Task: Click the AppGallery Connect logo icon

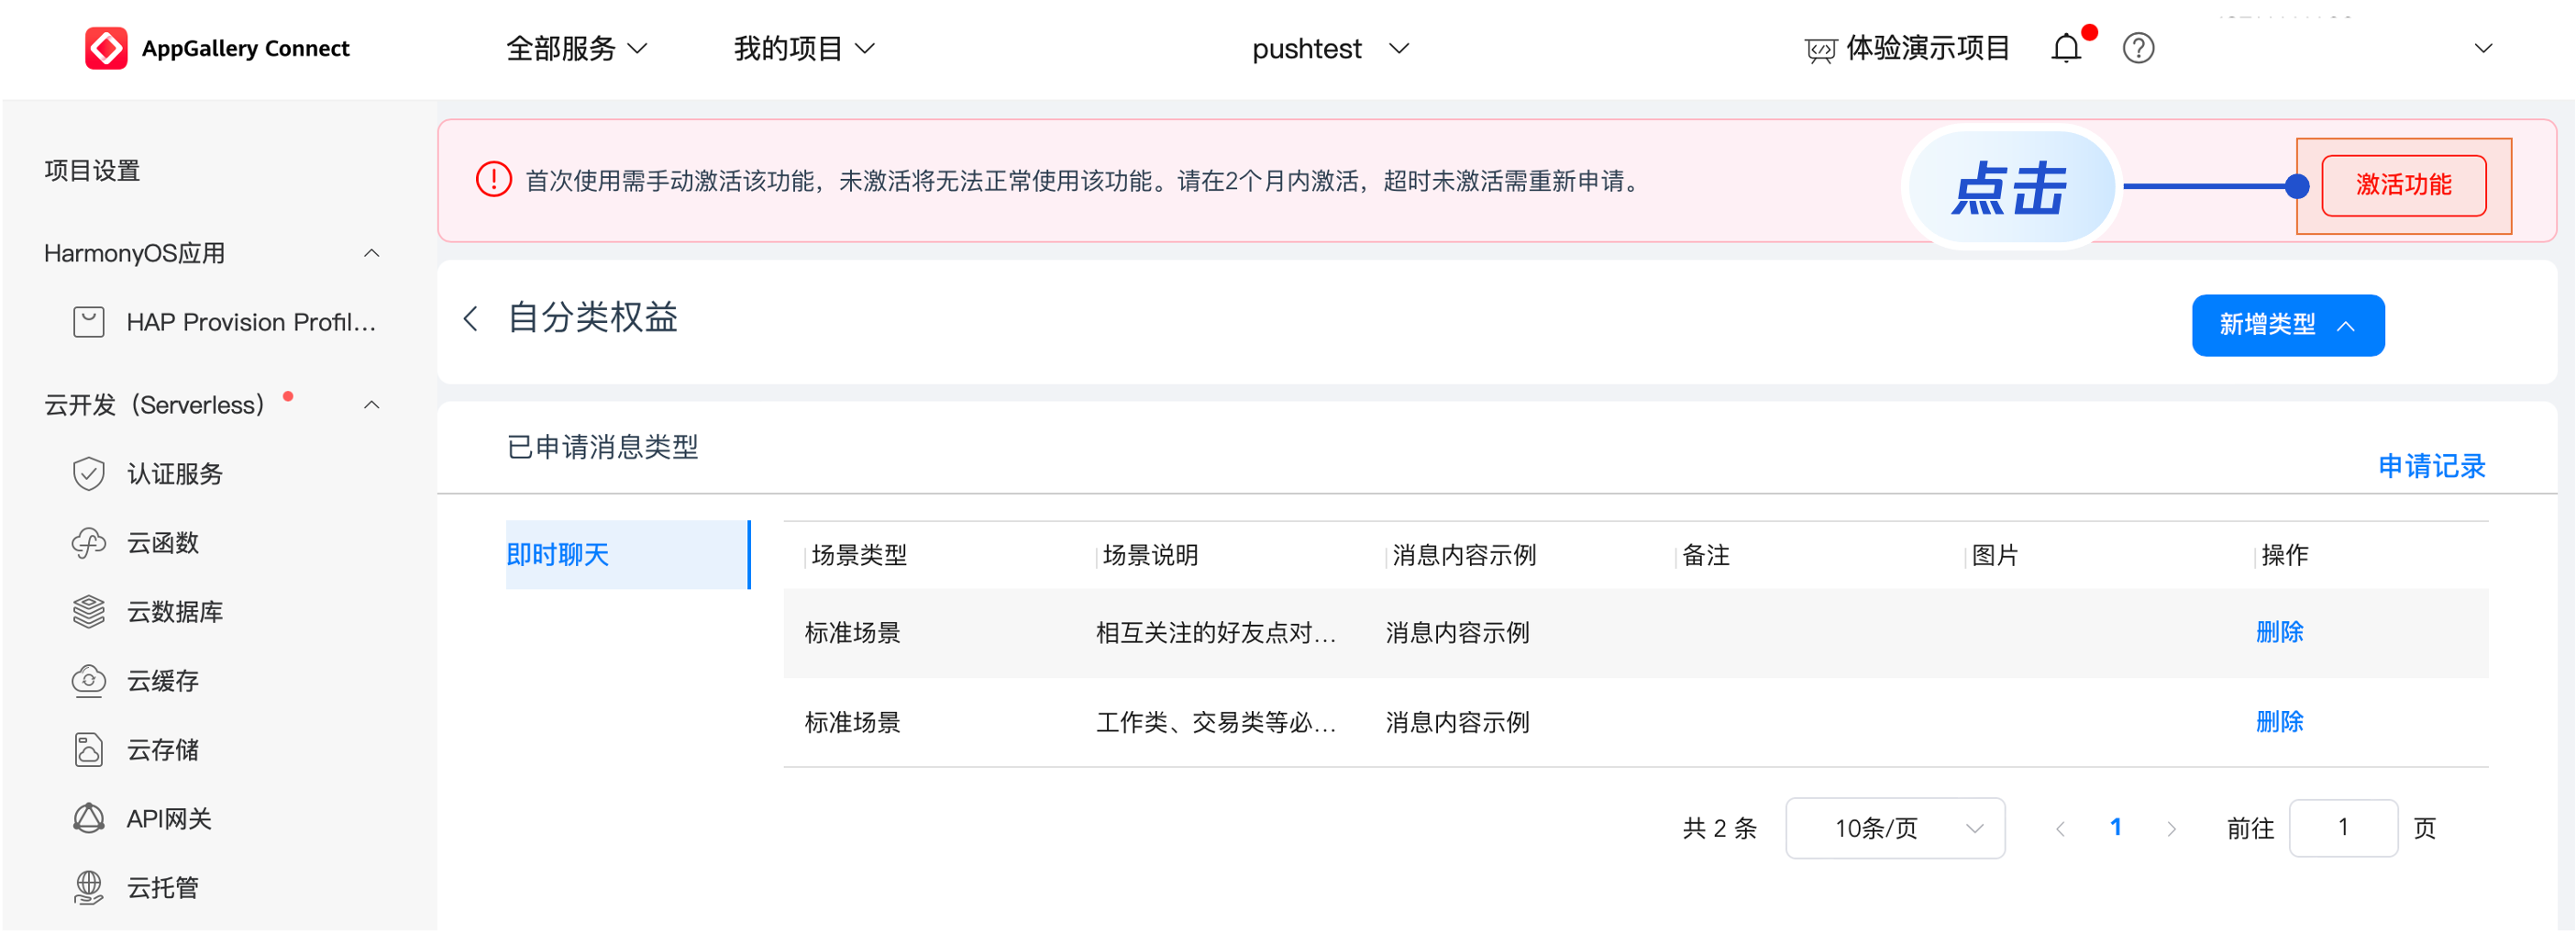Action: click(106, 48)
